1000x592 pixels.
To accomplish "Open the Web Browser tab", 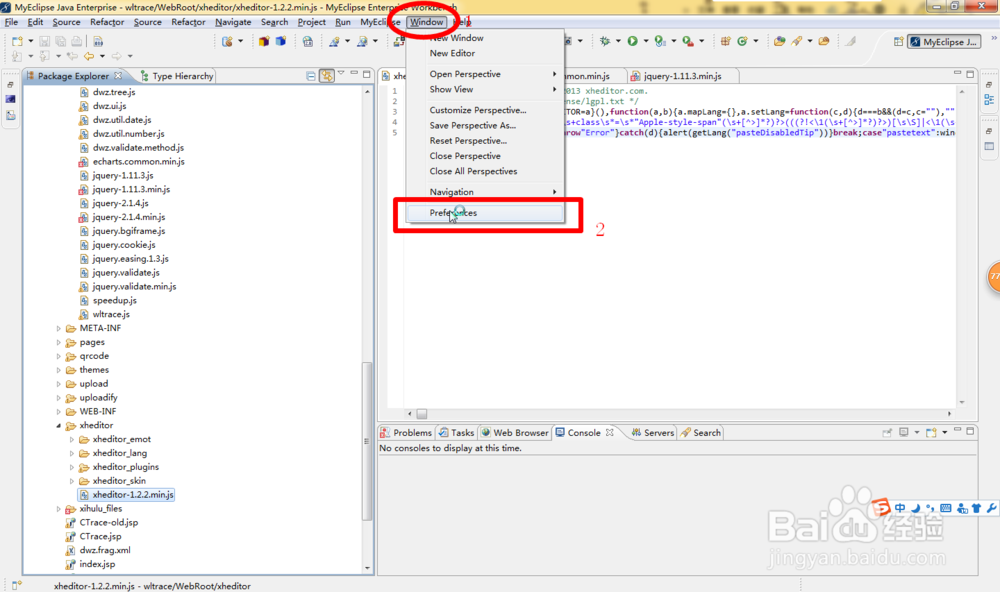I will point(515,433).
